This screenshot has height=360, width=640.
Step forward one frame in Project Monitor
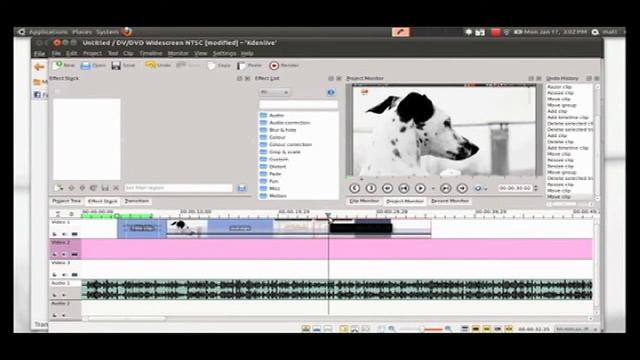tap(446, 188)
